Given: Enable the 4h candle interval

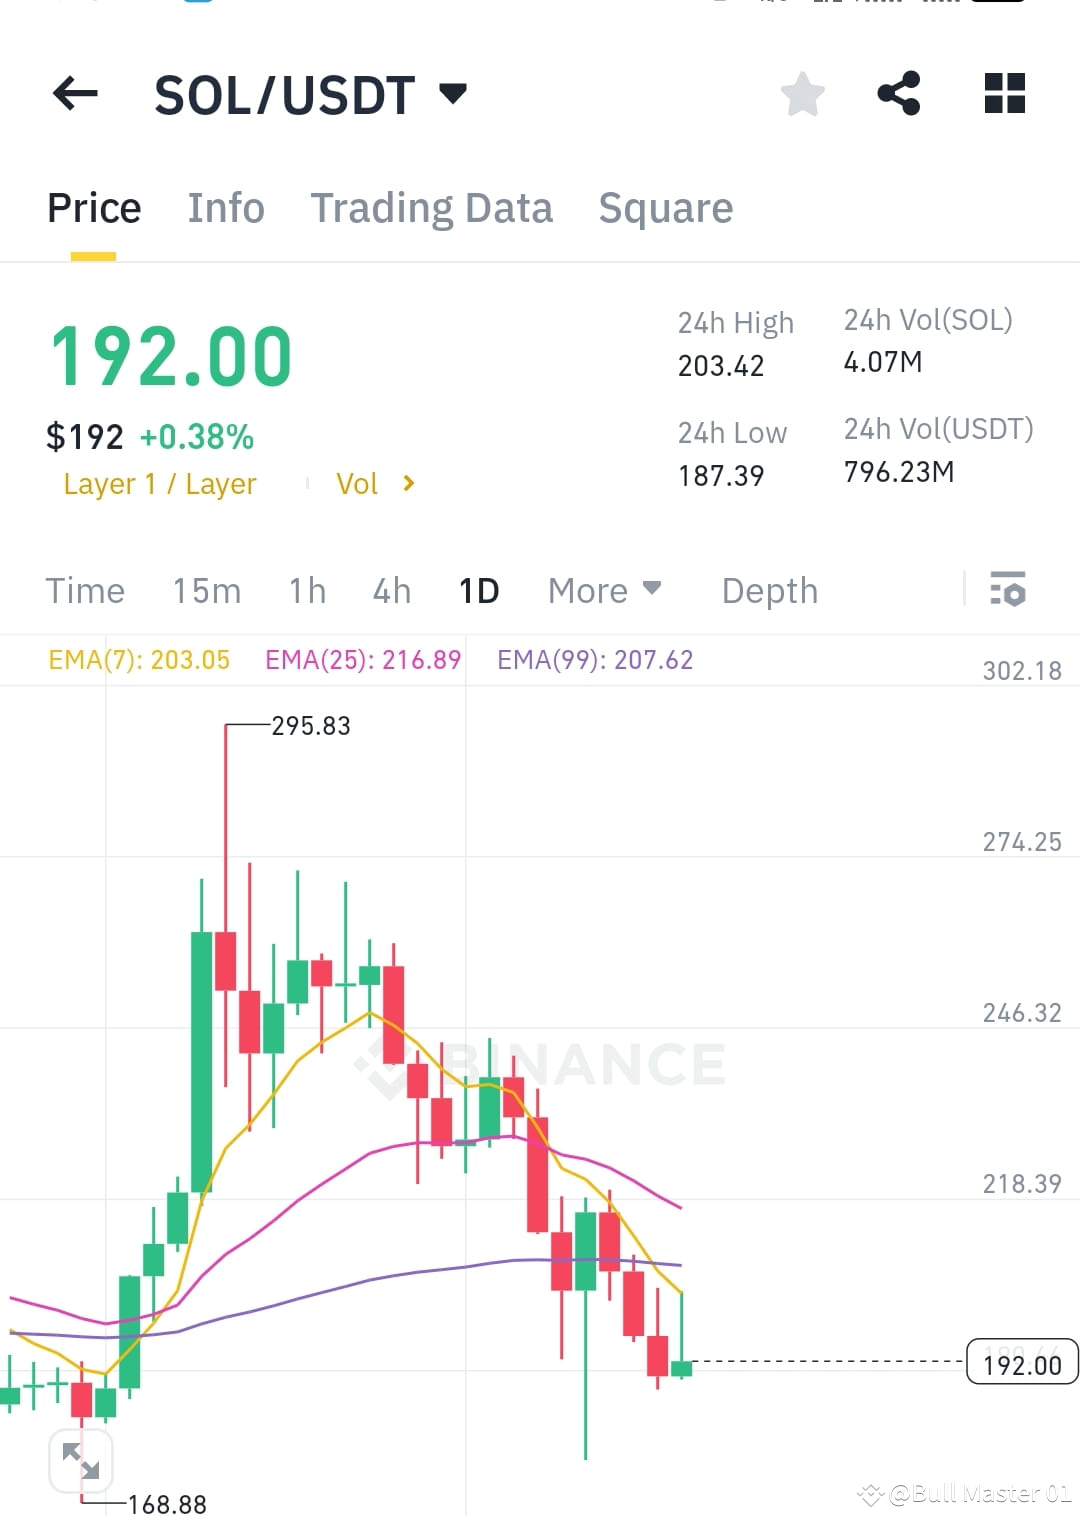Looking at the screenshot, I should (390, 591).
